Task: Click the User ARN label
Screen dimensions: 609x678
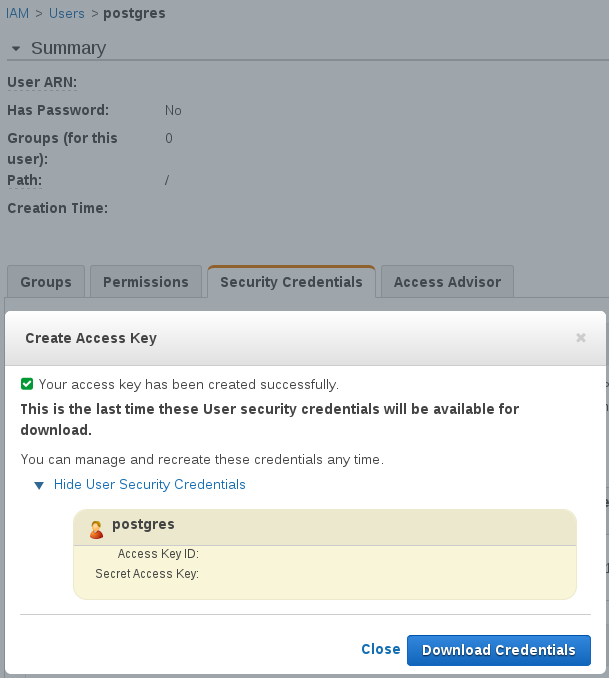Action: point(42,82)
